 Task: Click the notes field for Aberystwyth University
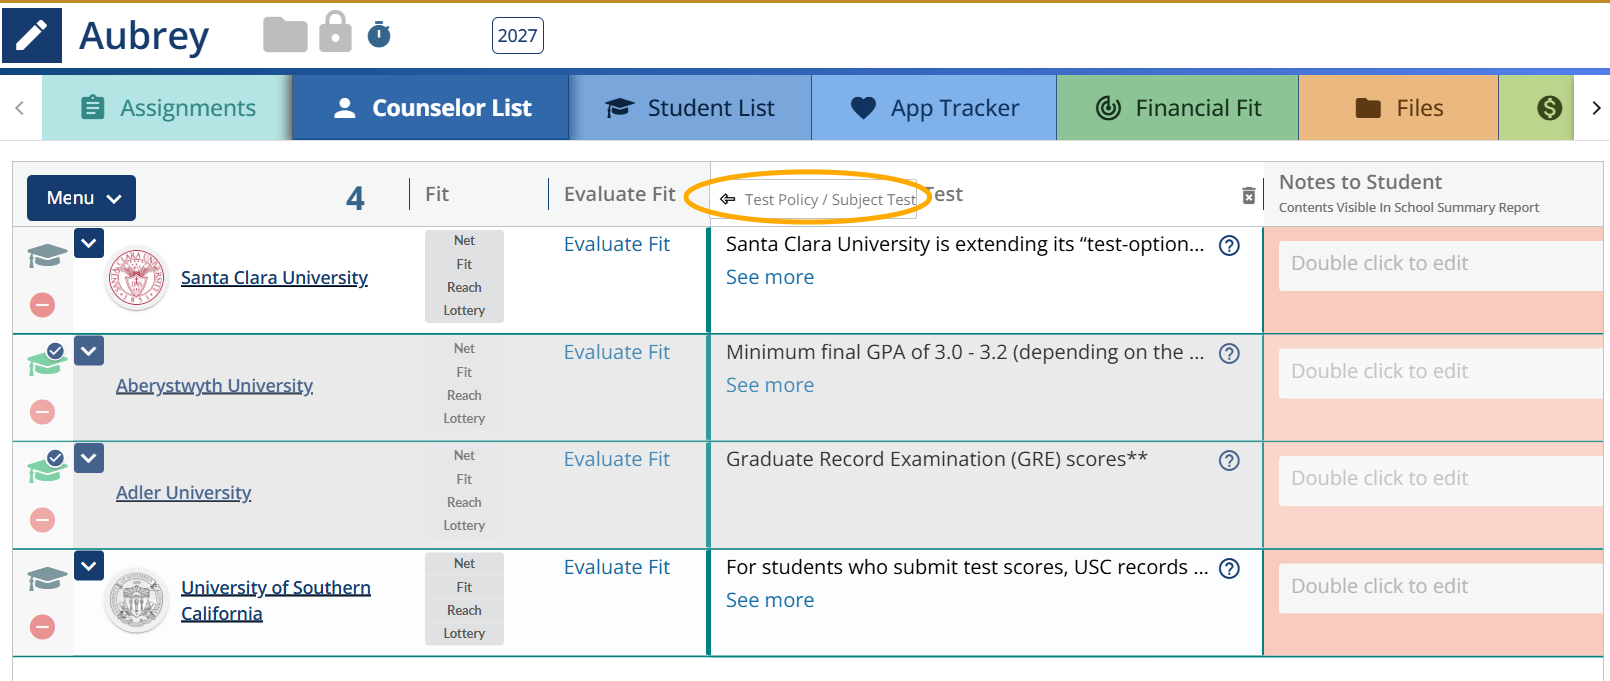[1441, 374]
